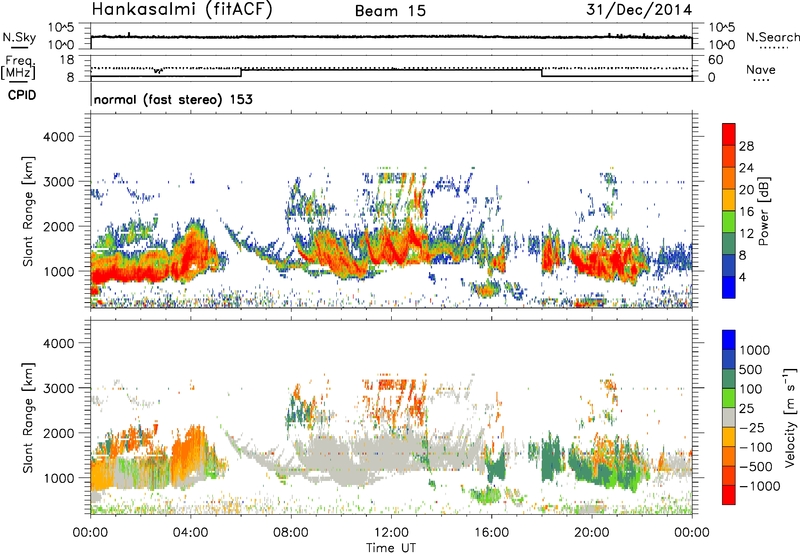Click the left '10^5' noise axis tick
The image size is (800, 554).
pos(61,28)
